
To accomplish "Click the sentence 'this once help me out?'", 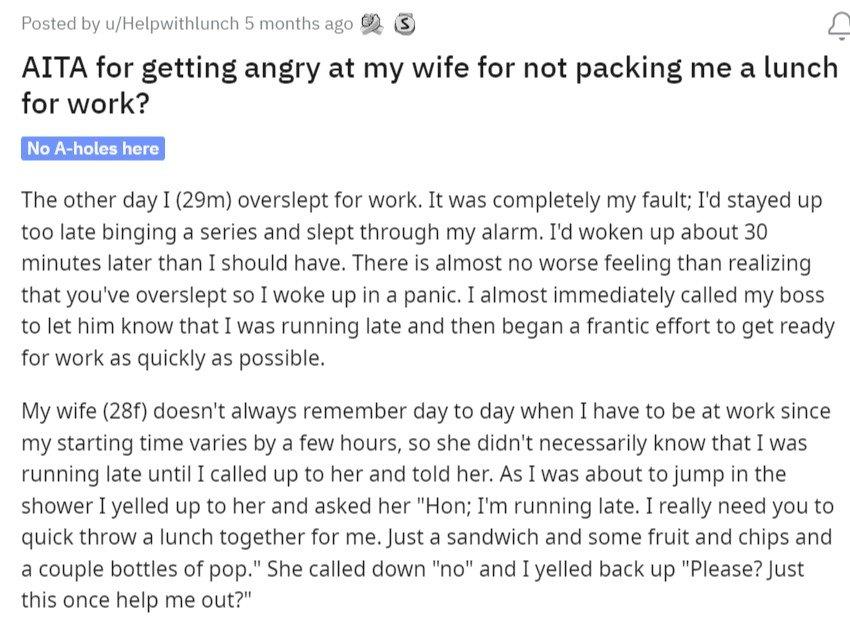I will [x=137, y=600].
